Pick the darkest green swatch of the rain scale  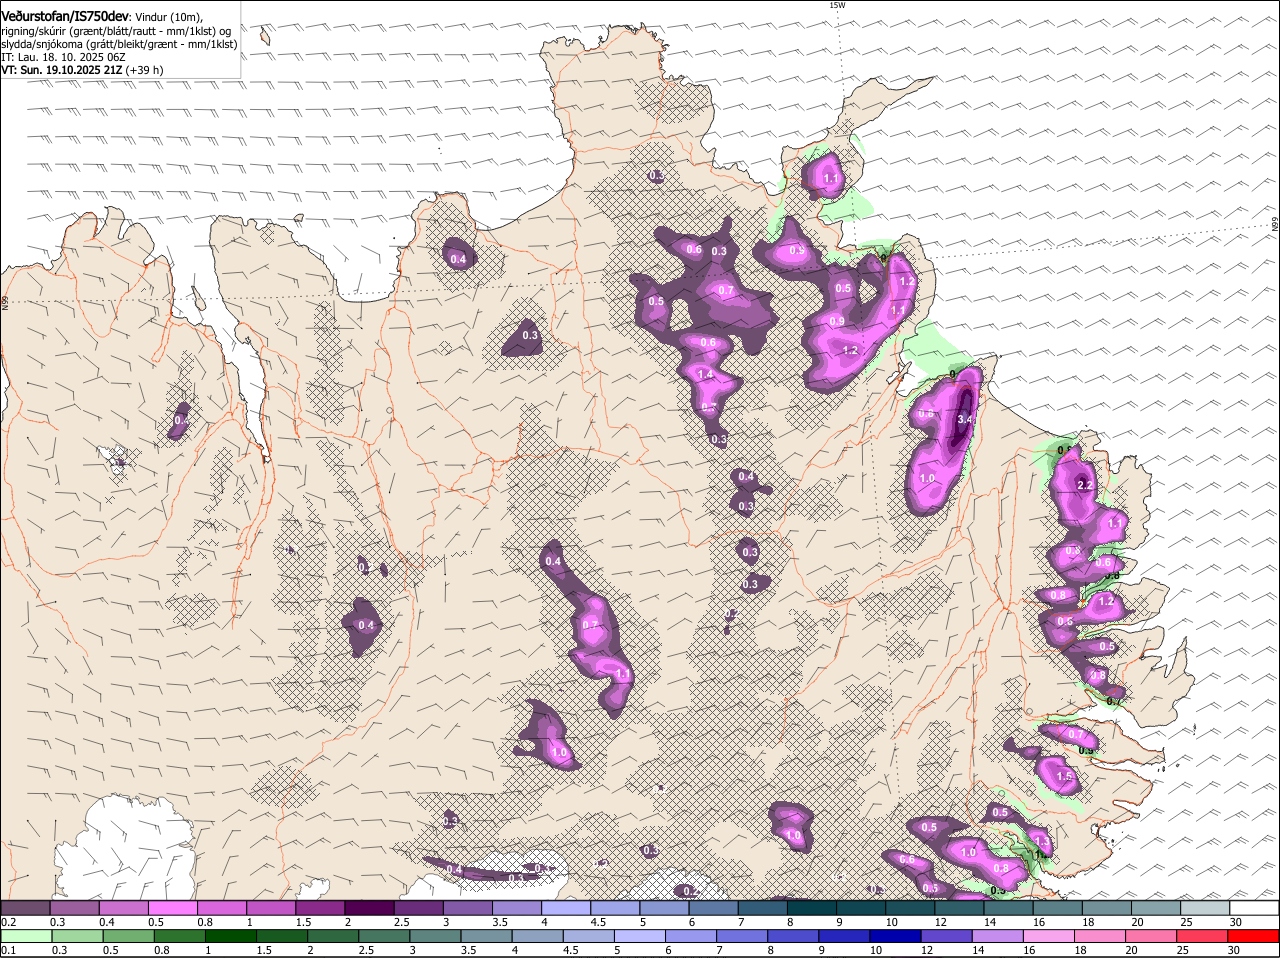coord(229,936)
